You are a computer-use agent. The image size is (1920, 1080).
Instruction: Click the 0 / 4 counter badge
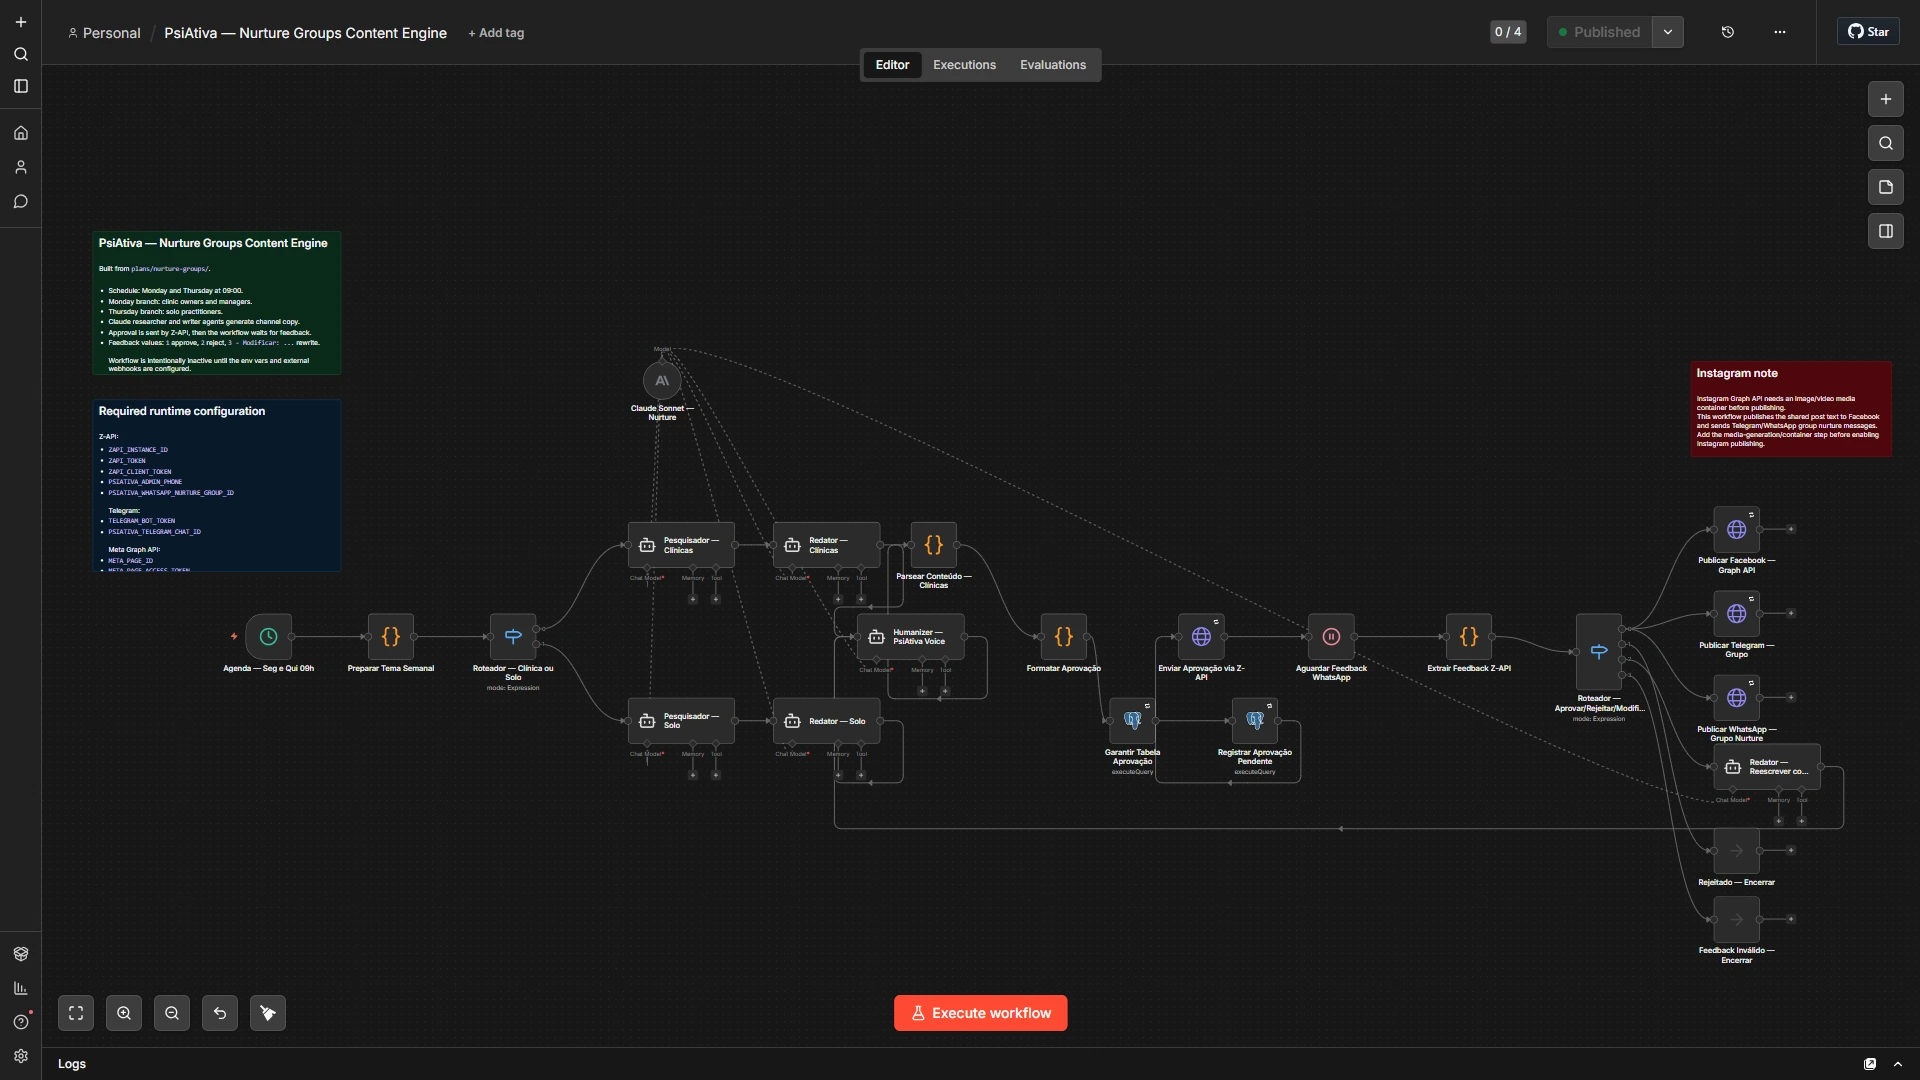(x=1508, y=32)
